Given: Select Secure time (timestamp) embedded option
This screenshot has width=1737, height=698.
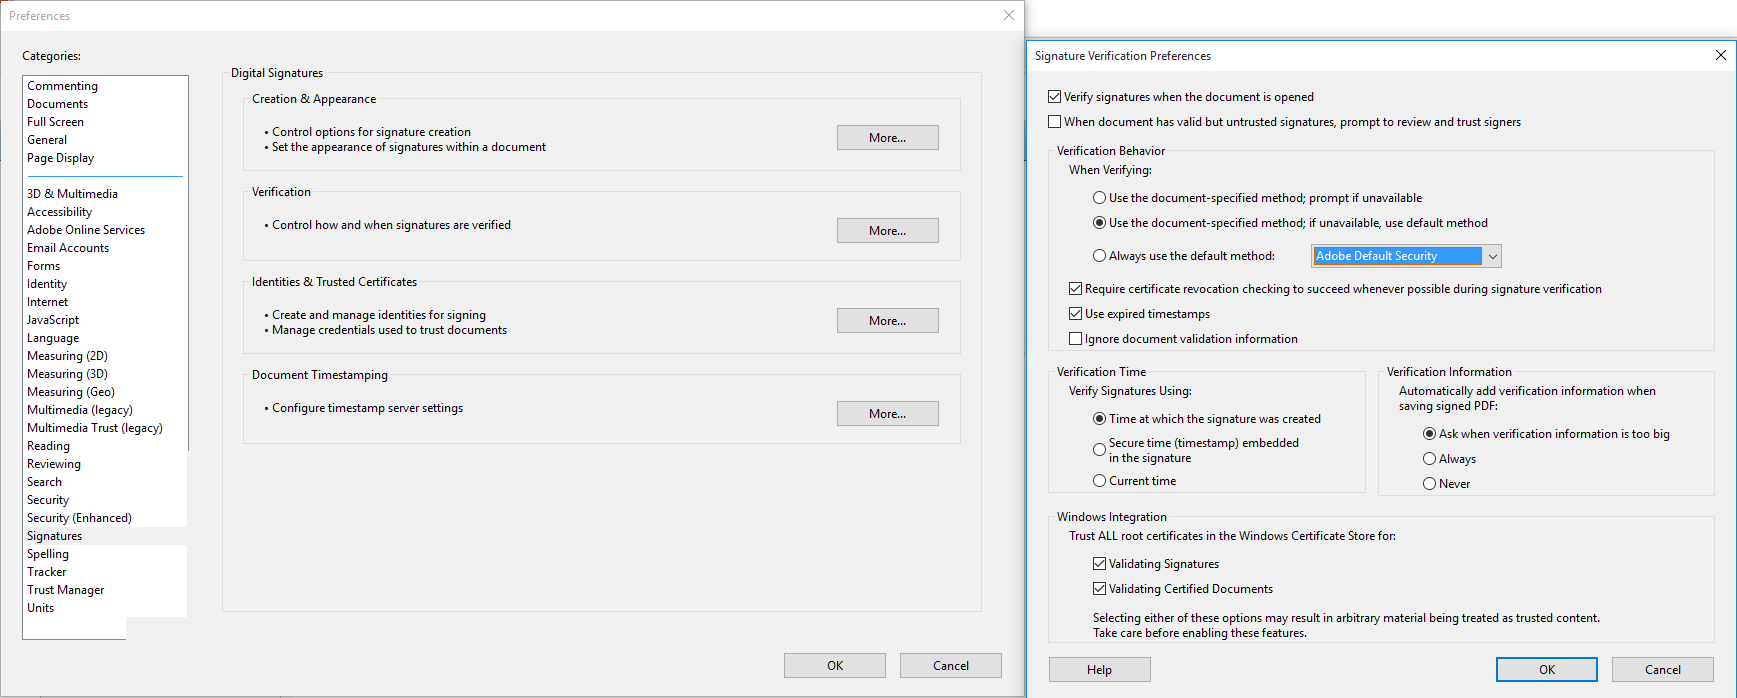Looking at the screenshot, I should coord(1100,450).
